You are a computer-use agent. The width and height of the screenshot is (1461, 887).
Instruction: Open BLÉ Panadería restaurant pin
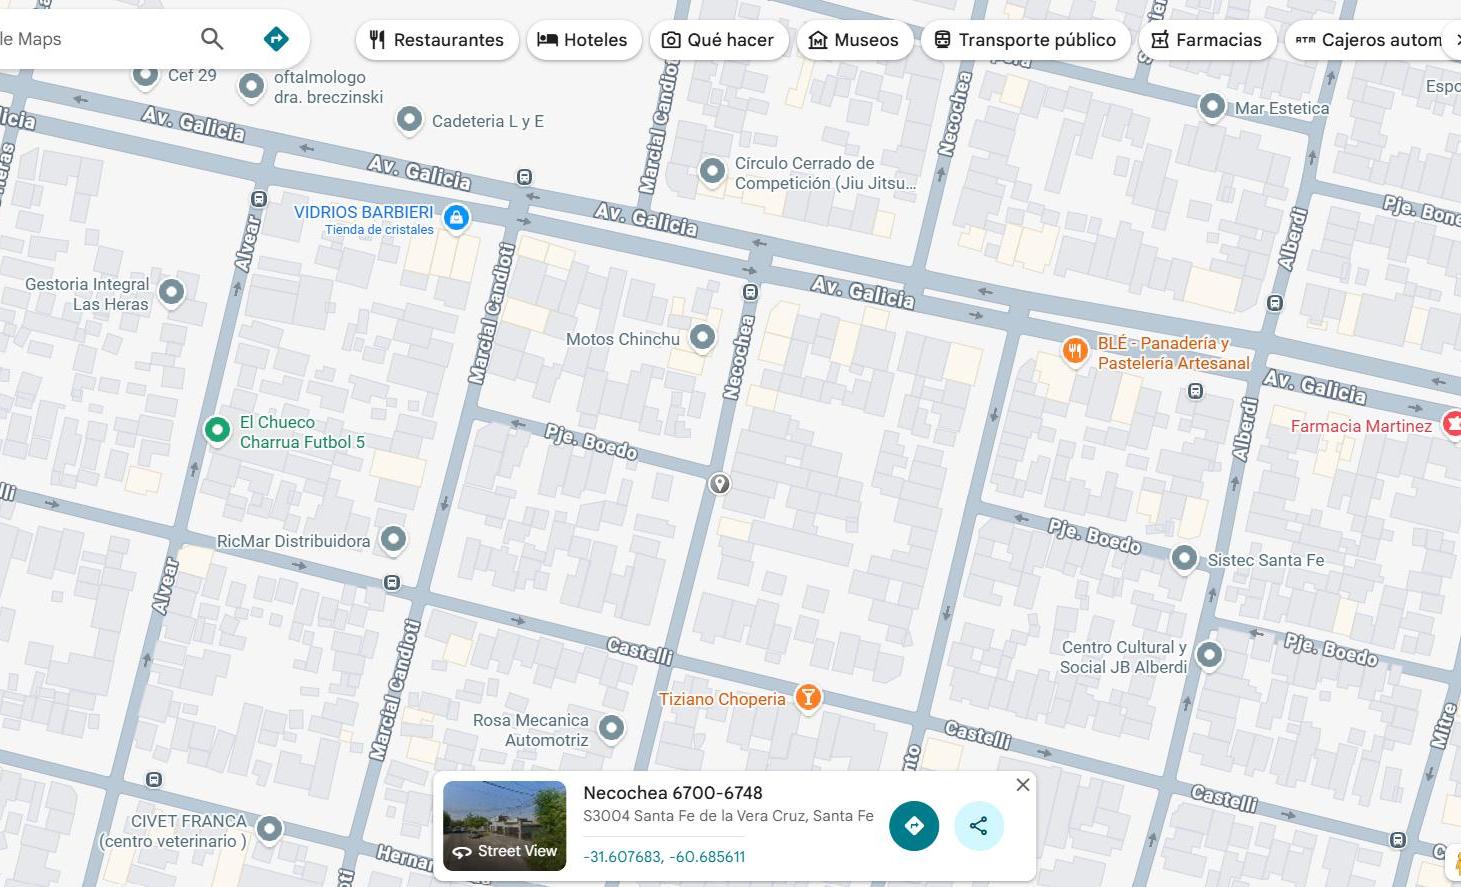pos(1075,351)
